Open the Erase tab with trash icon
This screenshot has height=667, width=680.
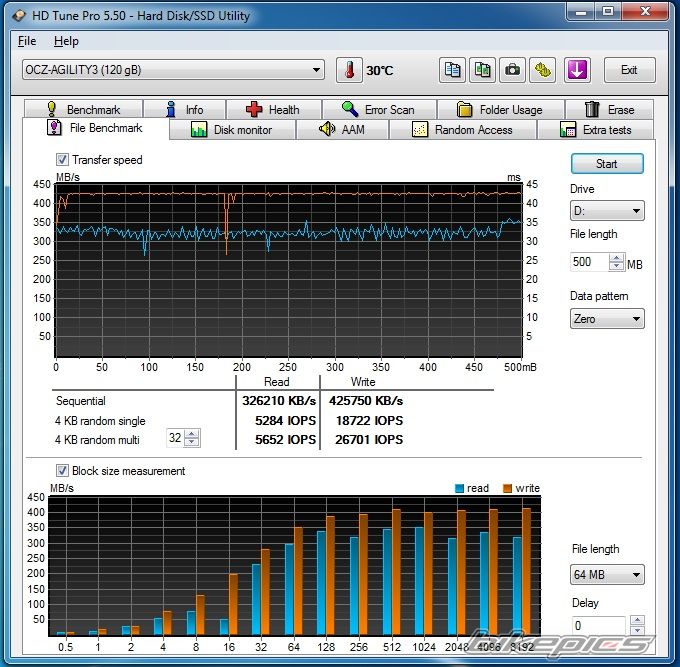[x=609, y=109]
